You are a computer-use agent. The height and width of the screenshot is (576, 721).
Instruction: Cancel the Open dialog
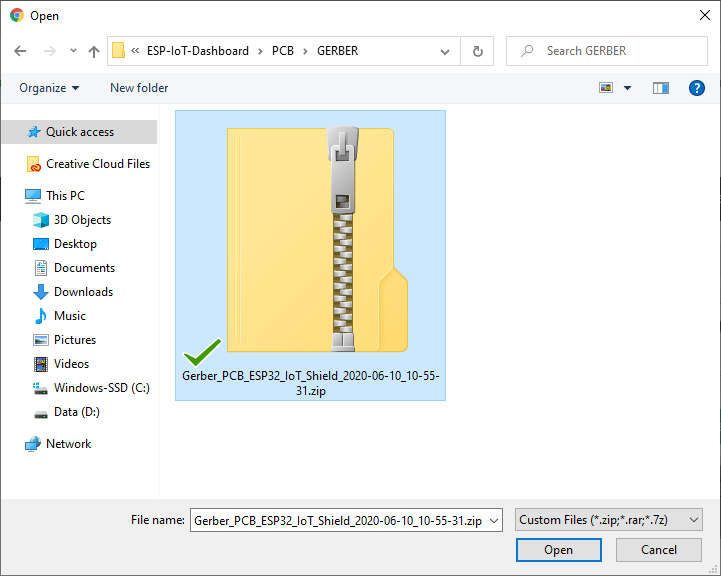(x=658, y=550)
